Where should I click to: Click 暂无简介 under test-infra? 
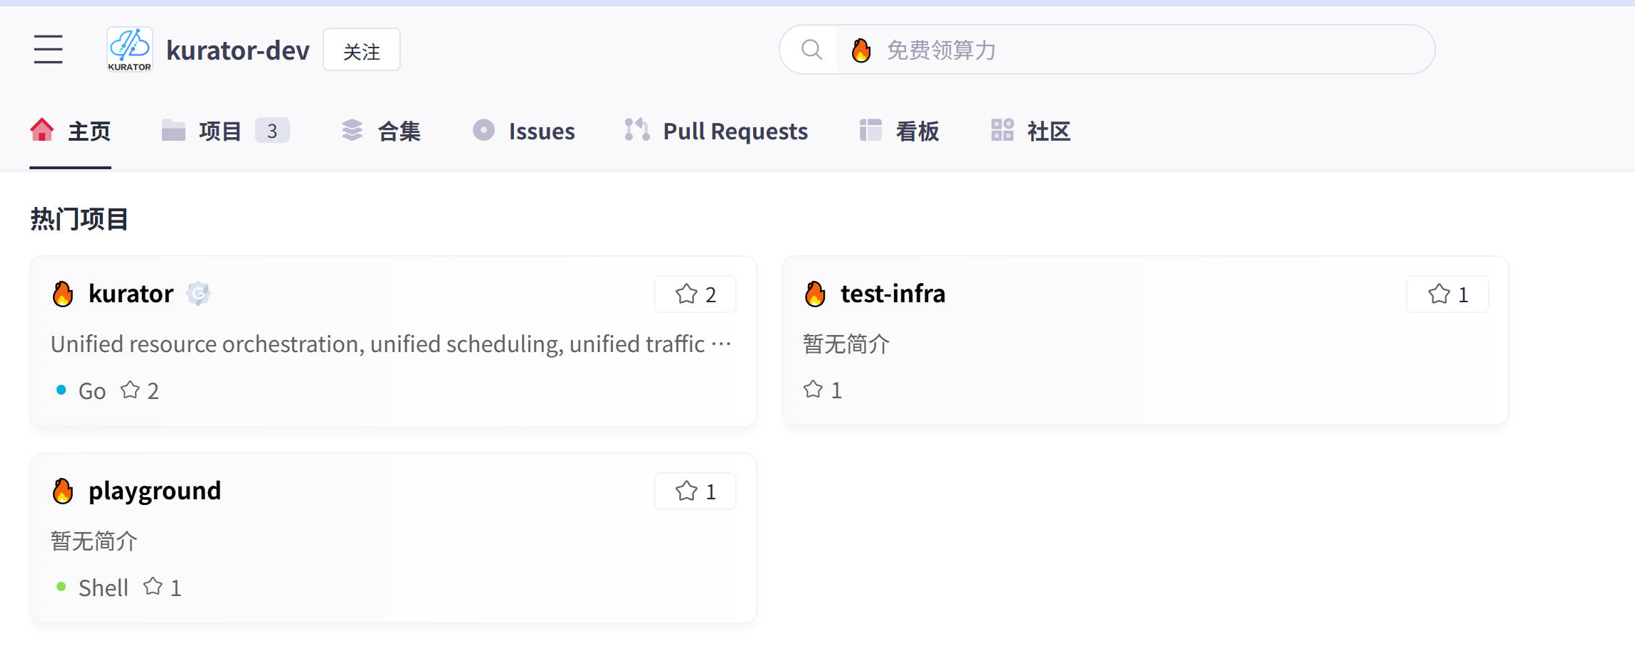[846, 344]
